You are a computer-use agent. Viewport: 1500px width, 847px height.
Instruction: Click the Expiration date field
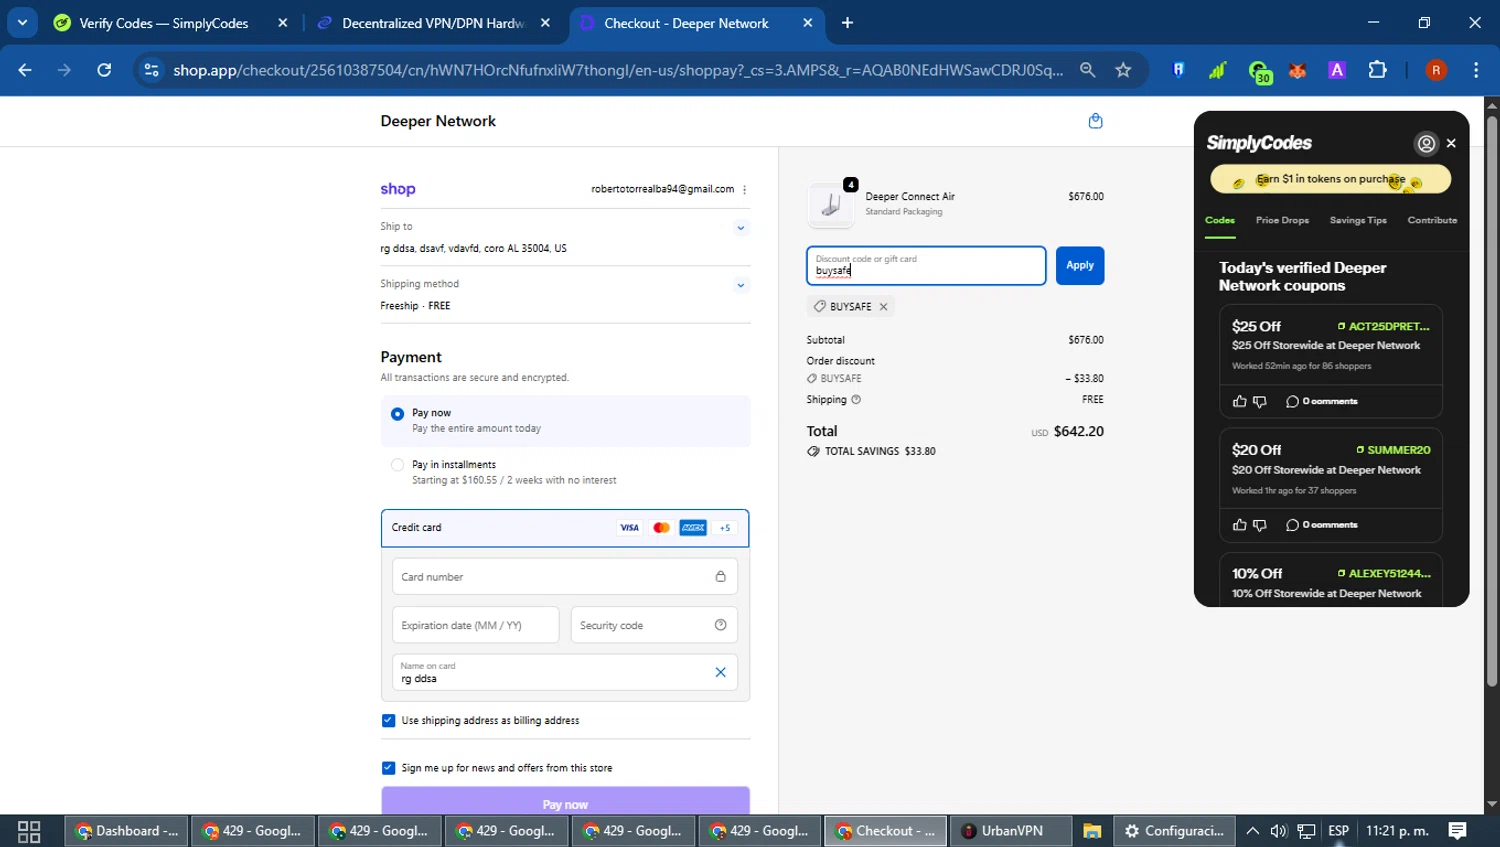476,625
